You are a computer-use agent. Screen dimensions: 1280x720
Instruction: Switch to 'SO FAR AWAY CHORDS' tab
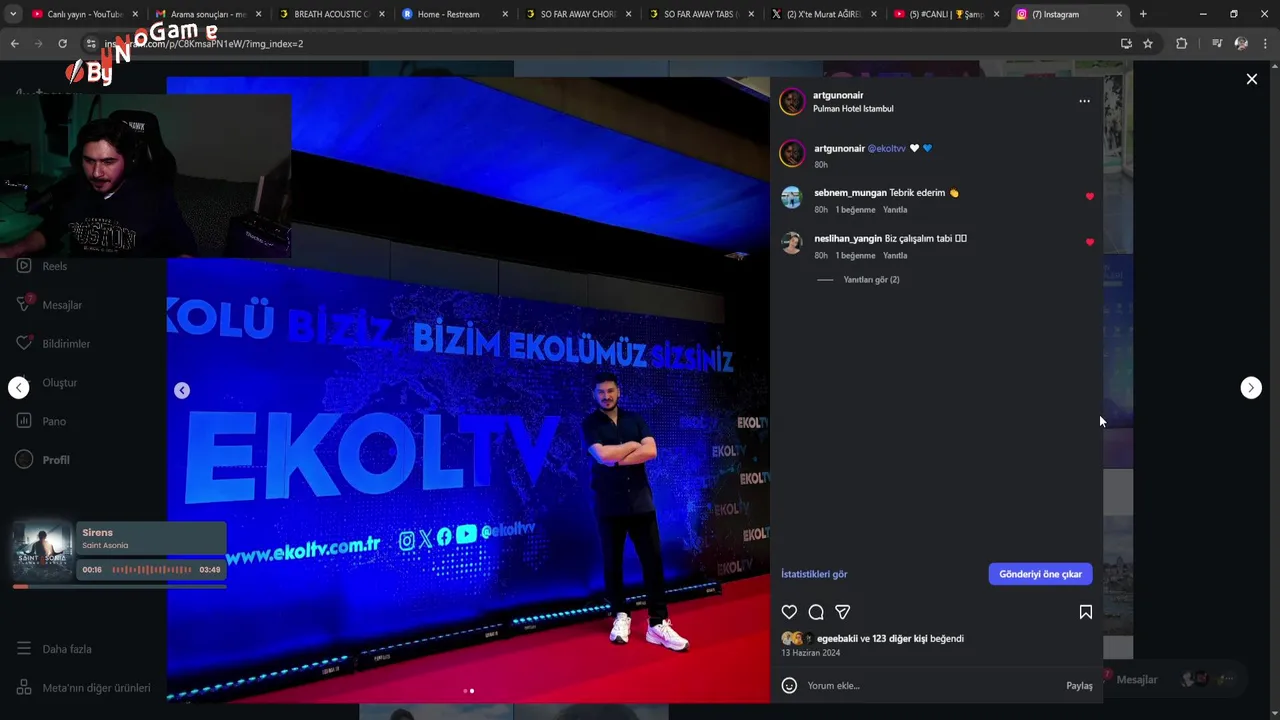tap(577, 14)
